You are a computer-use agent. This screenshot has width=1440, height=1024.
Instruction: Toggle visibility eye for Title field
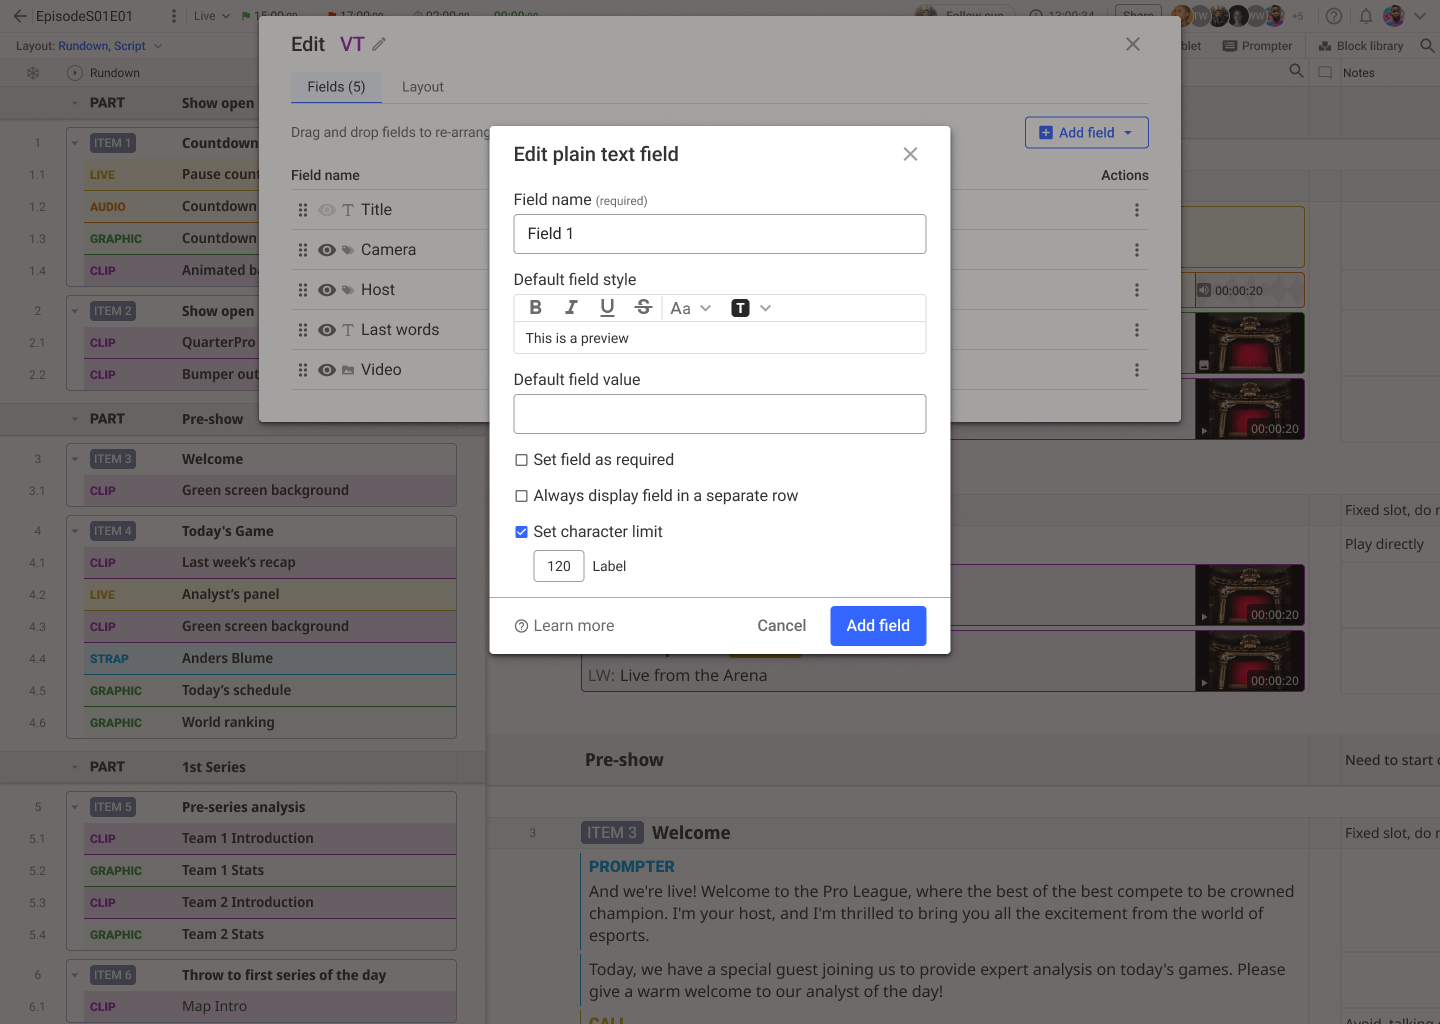pyautogui.click(x=327, y=210)
